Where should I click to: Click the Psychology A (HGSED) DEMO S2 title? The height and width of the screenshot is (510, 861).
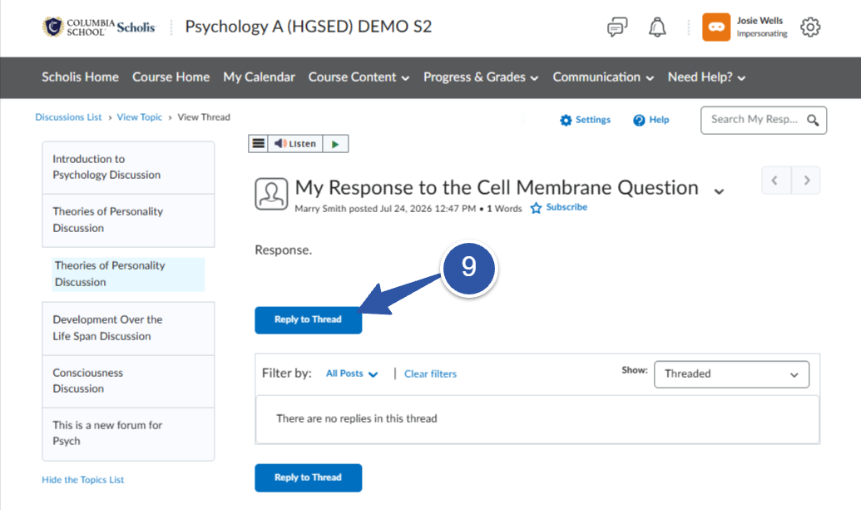tap(308, 26)
